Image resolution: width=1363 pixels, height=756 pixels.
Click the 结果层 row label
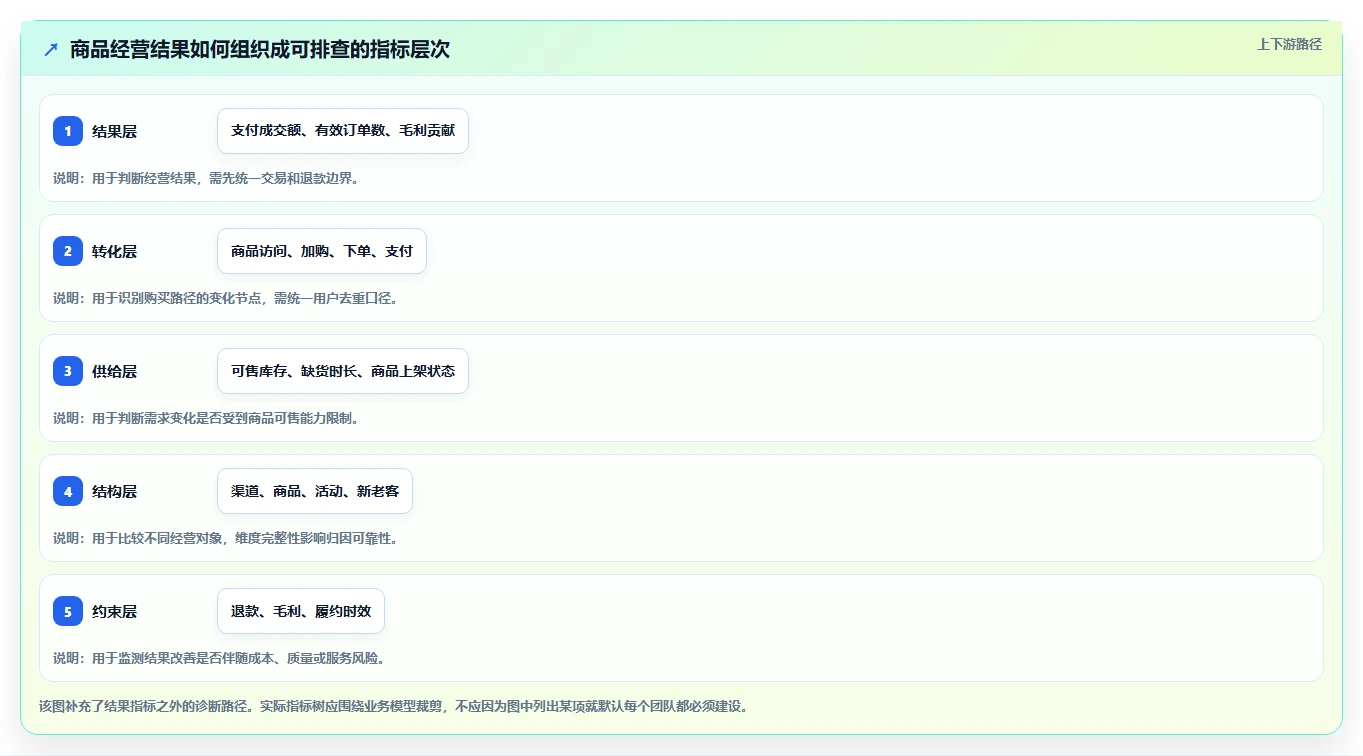(114, 131)
